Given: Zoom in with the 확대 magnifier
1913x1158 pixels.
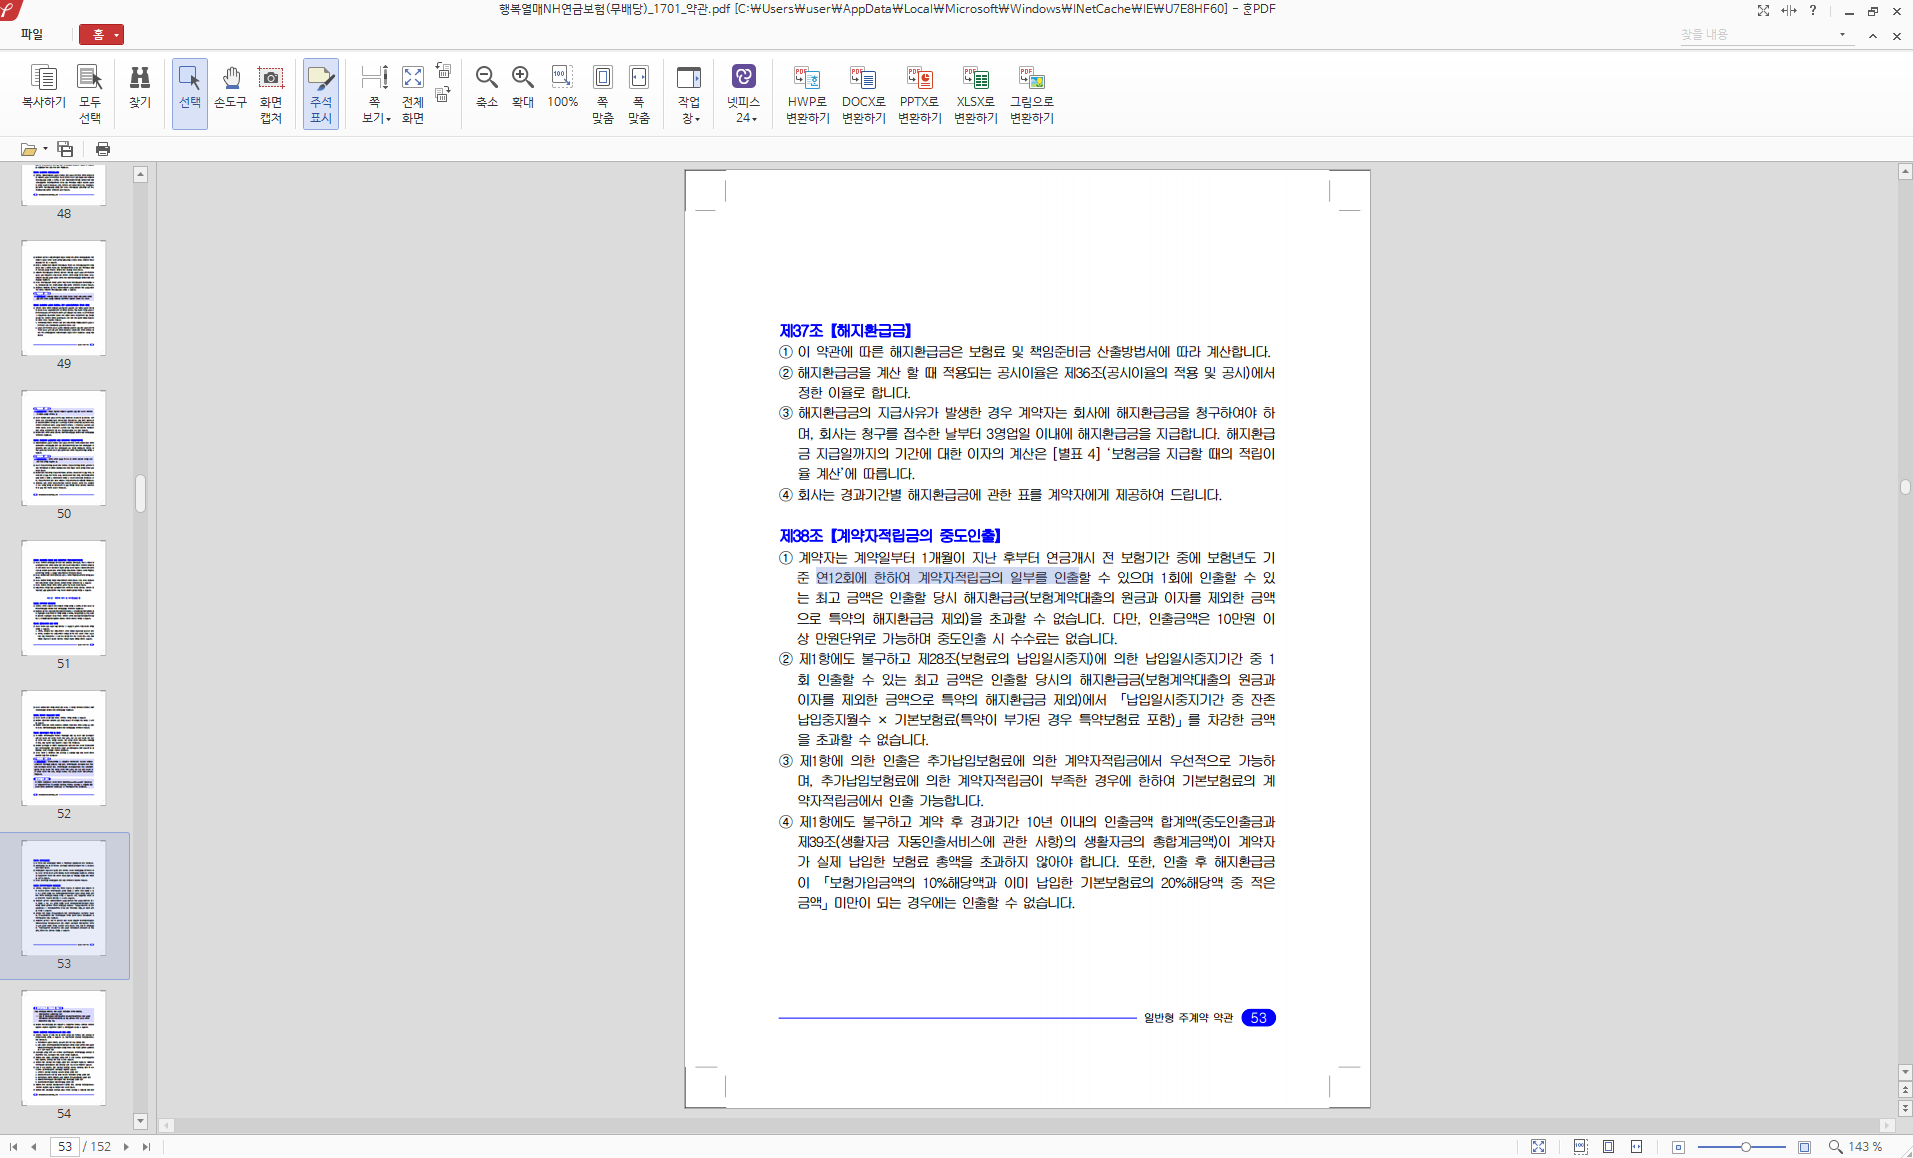Looking at the screenshot, I should click(x=522, y=87).
